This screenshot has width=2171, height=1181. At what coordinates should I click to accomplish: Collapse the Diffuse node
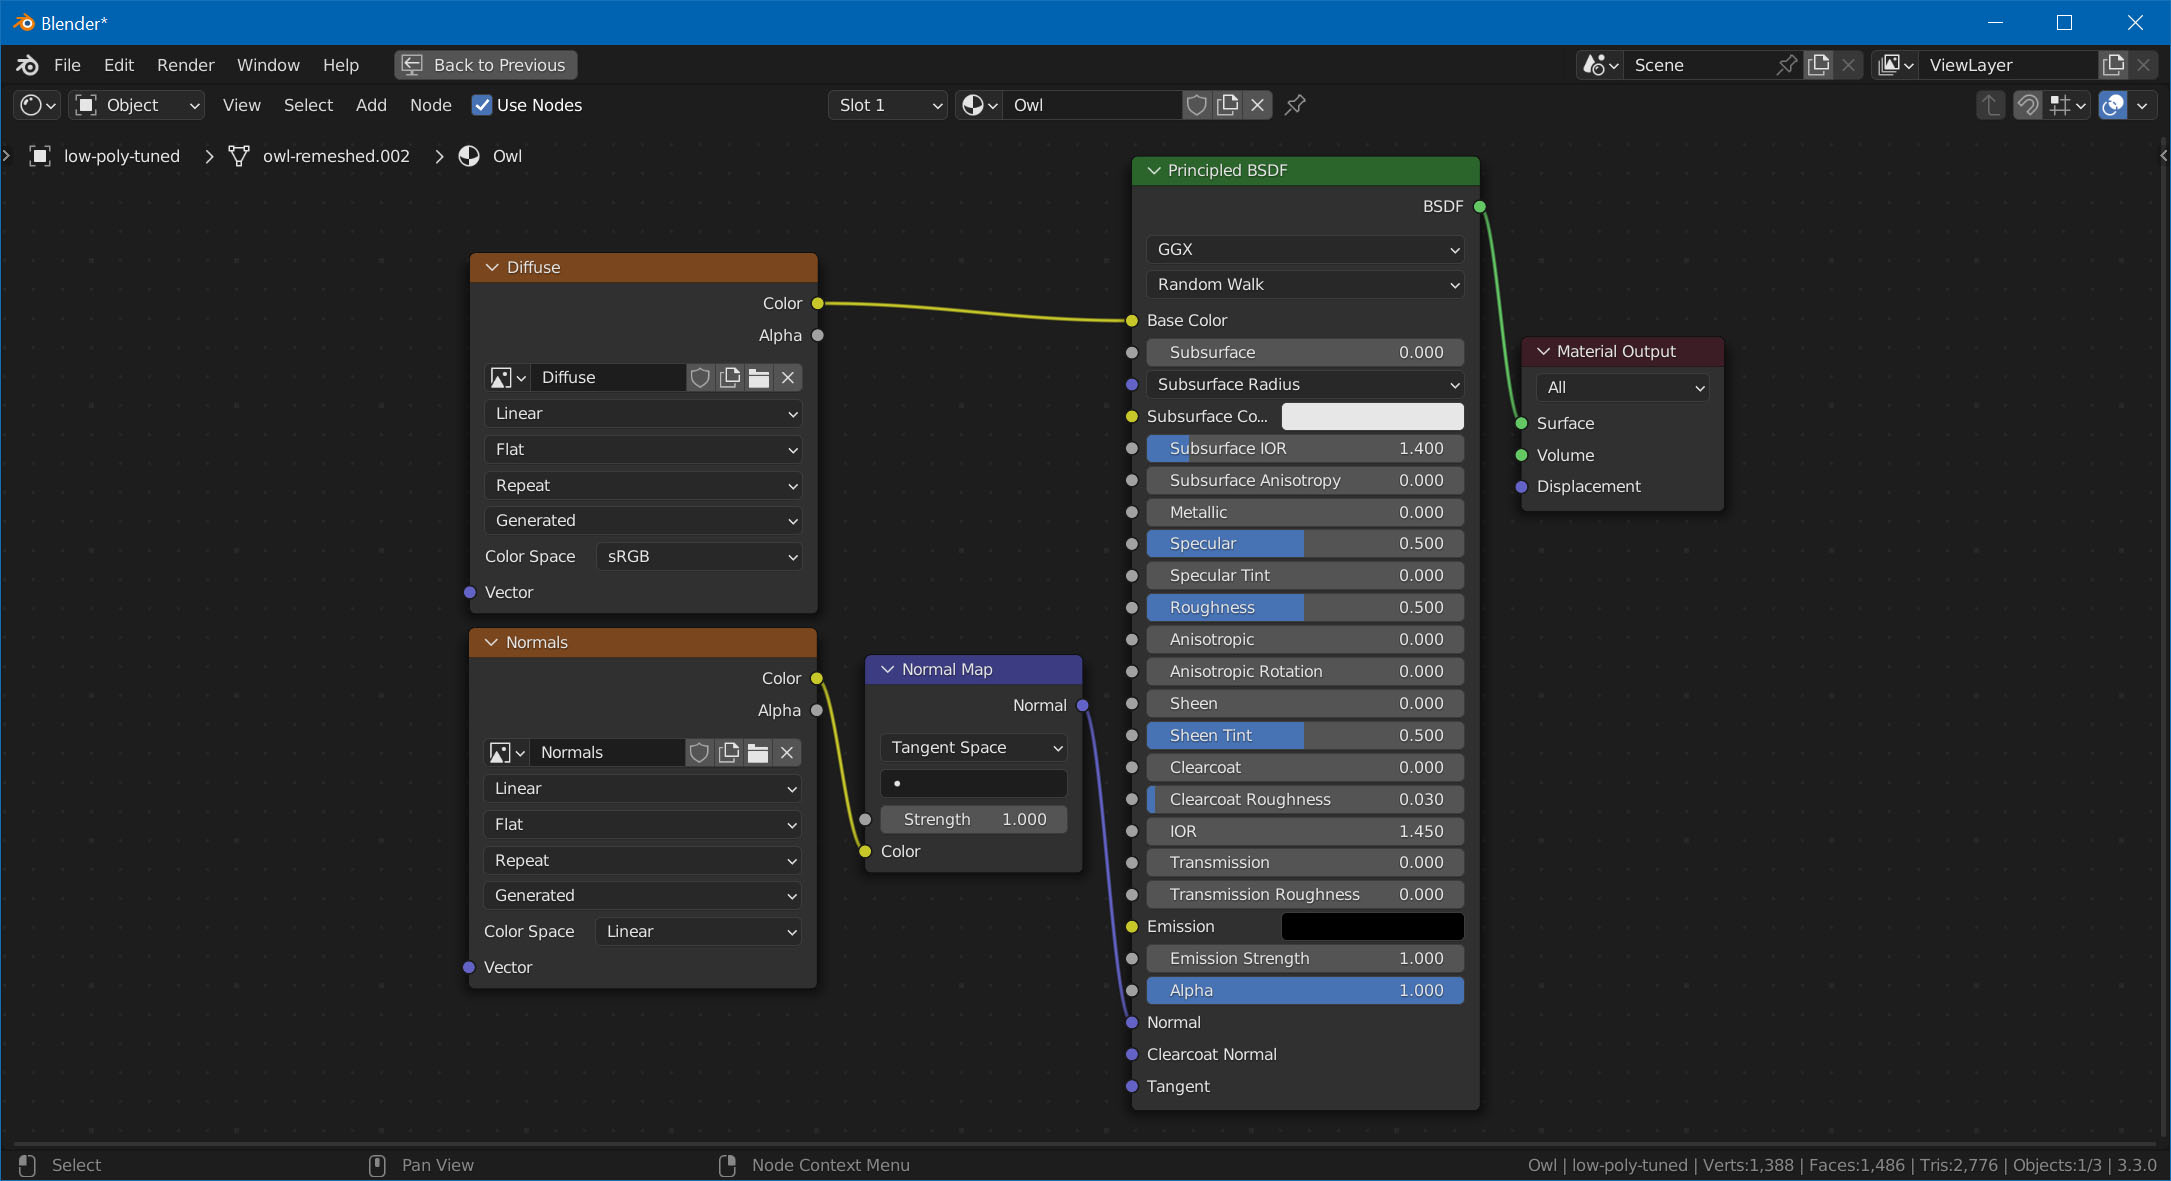click(x=492, y=267)
